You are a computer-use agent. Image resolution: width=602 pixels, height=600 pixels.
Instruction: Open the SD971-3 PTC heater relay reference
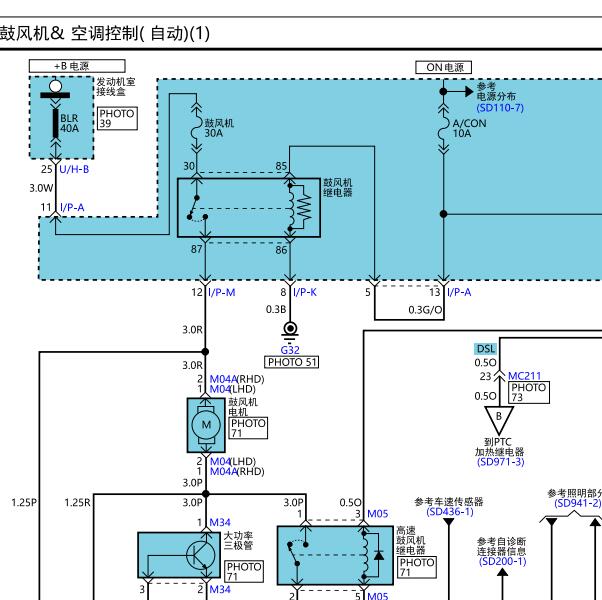[501, 462]
